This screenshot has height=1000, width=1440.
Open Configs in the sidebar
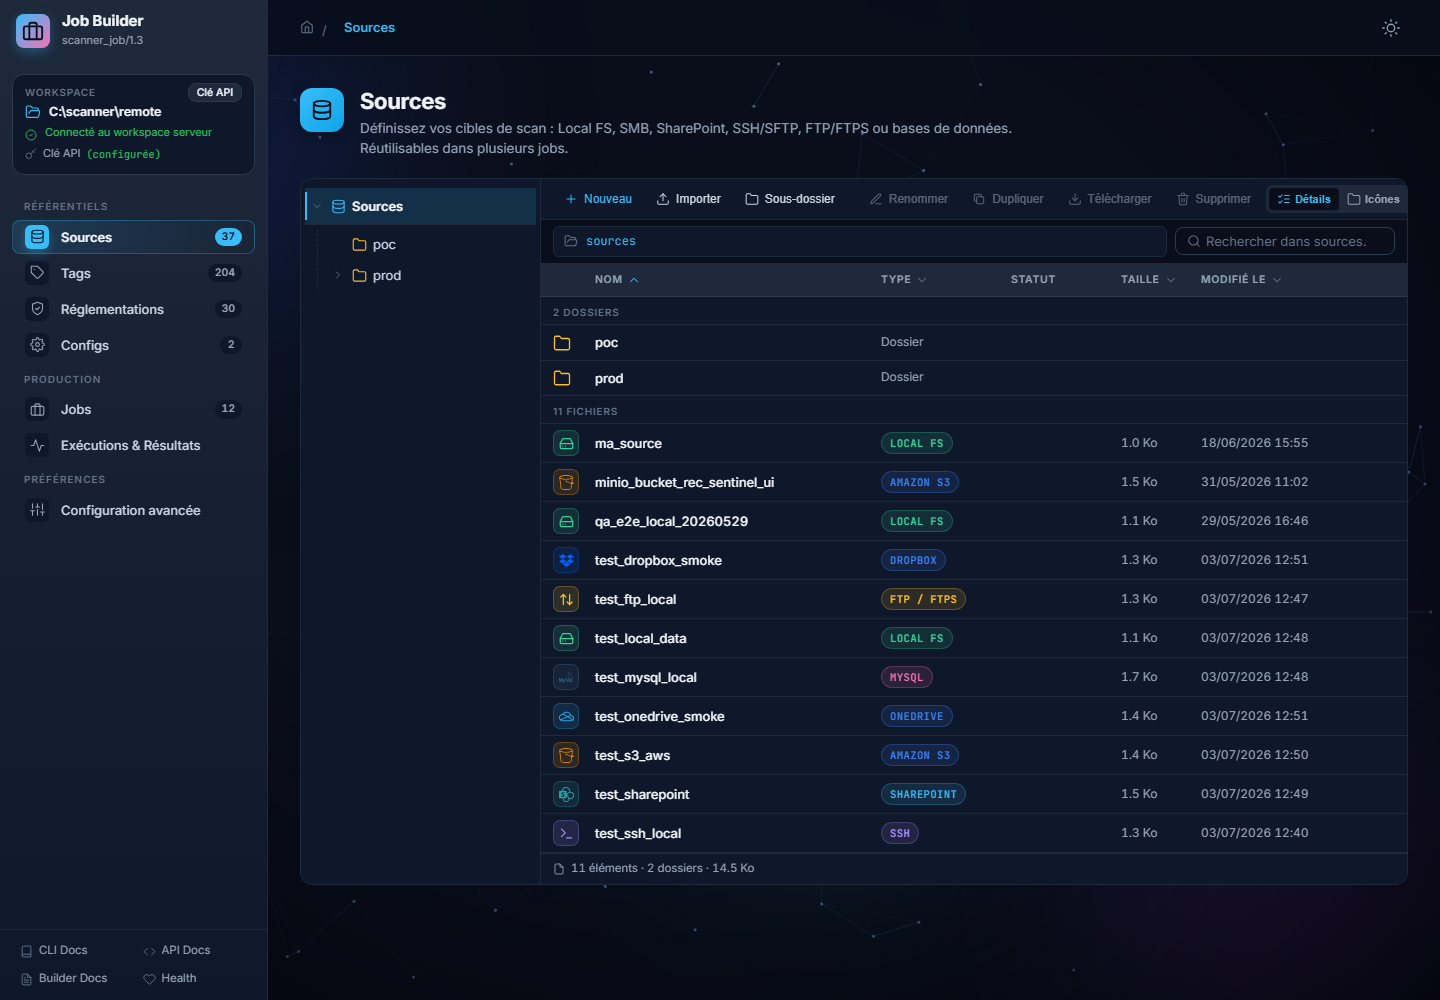(x=133, y=345)
